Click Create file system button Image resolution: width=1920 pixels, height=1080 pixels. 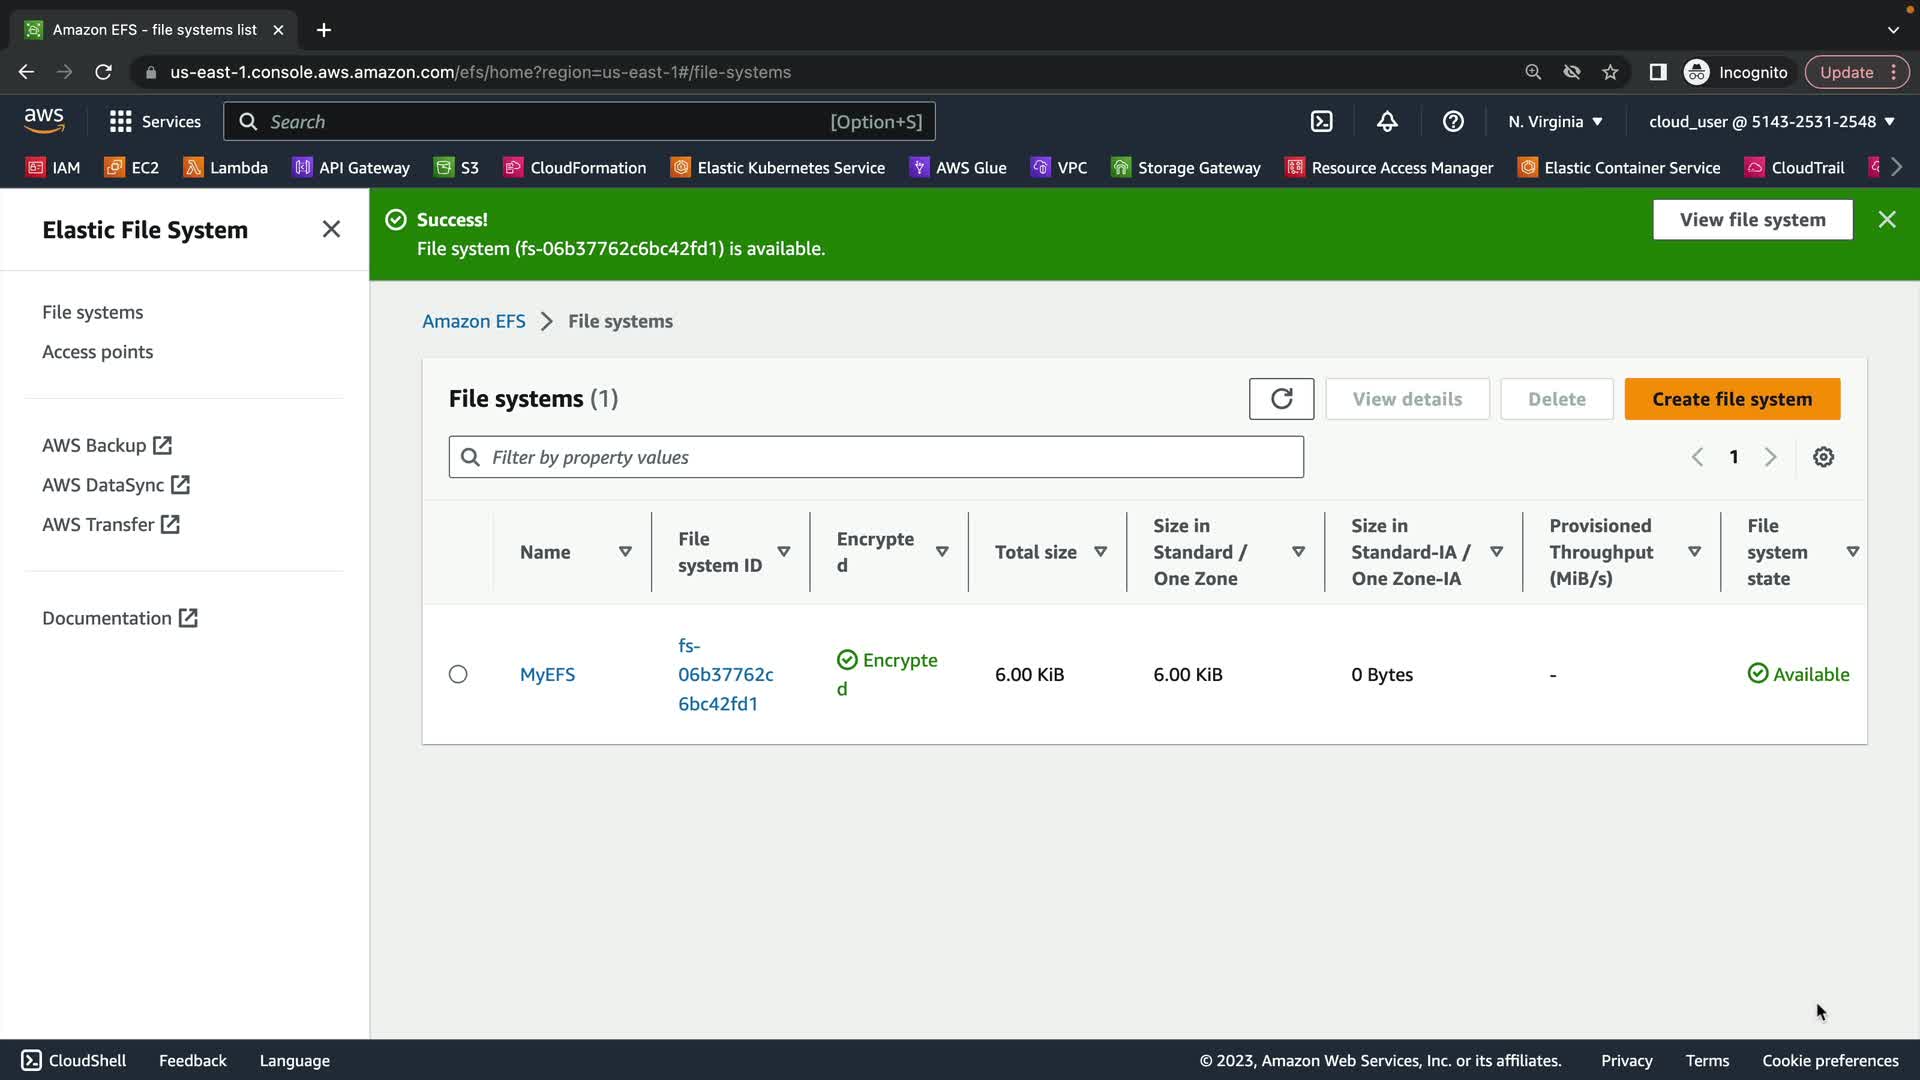[x=1731, y=399]
